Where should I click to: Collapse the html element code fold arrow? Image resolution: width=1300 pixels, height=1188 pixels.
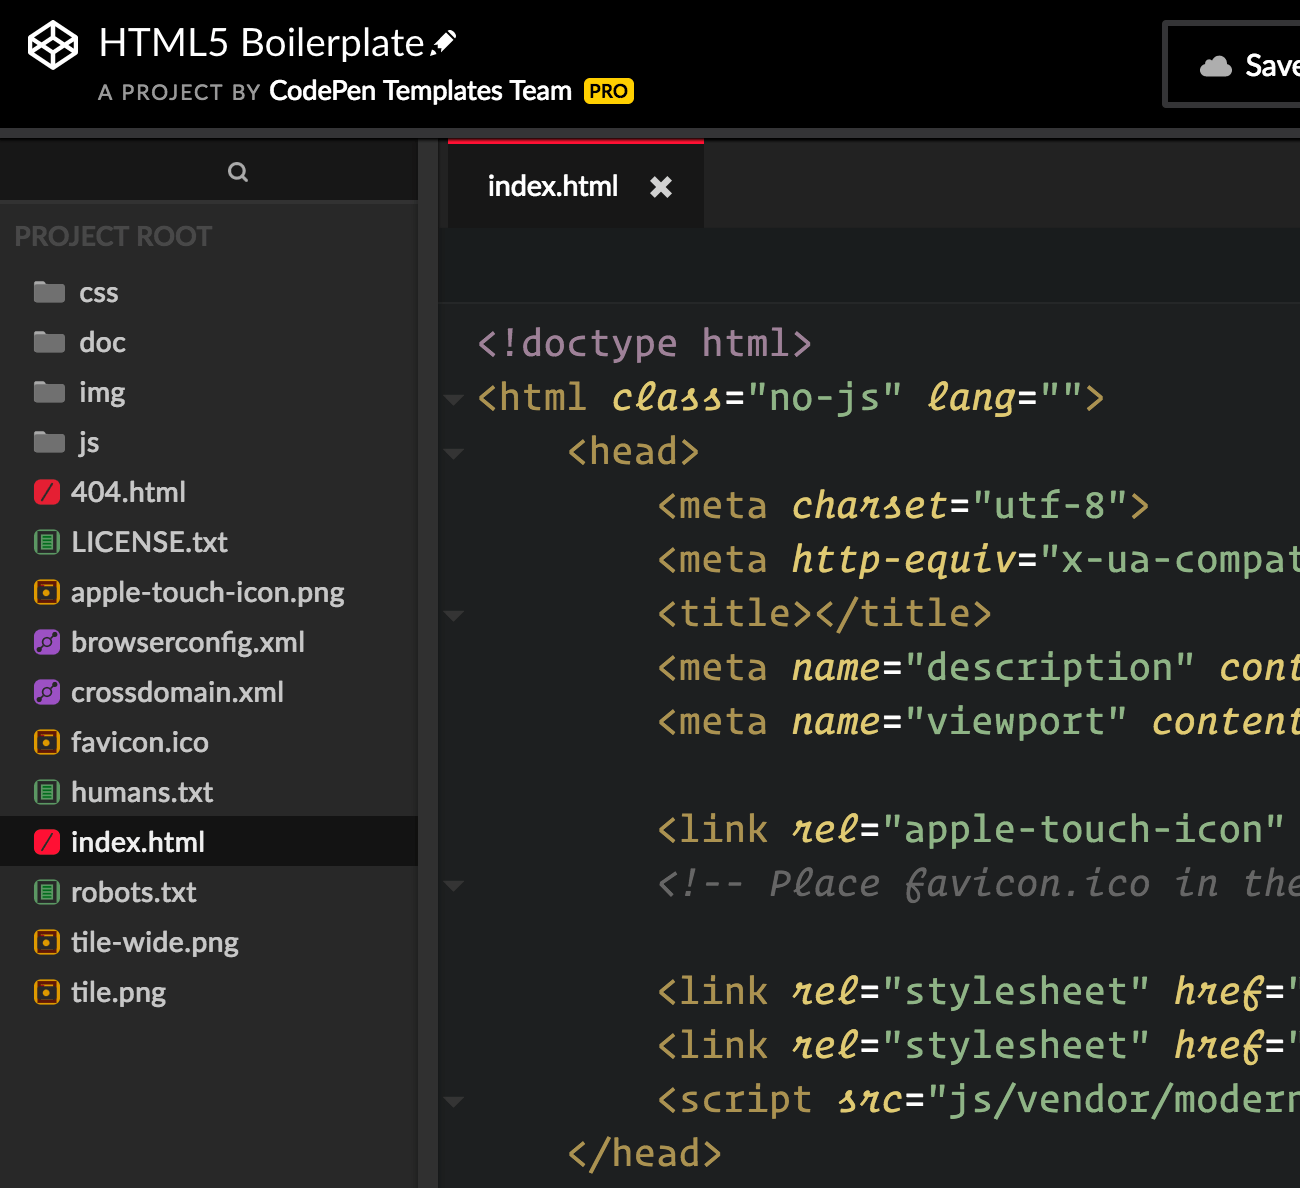[454, 398]
